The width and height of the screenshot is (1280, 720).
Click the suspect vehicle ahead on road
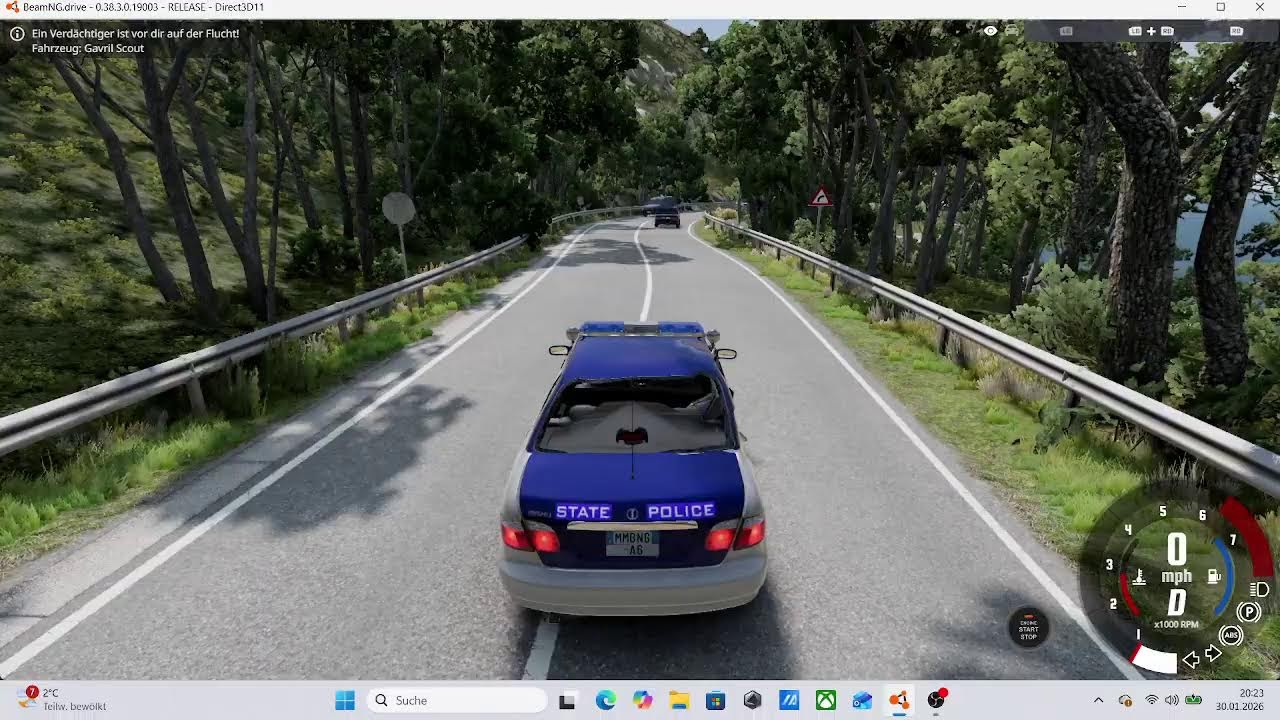pos(666,212)
